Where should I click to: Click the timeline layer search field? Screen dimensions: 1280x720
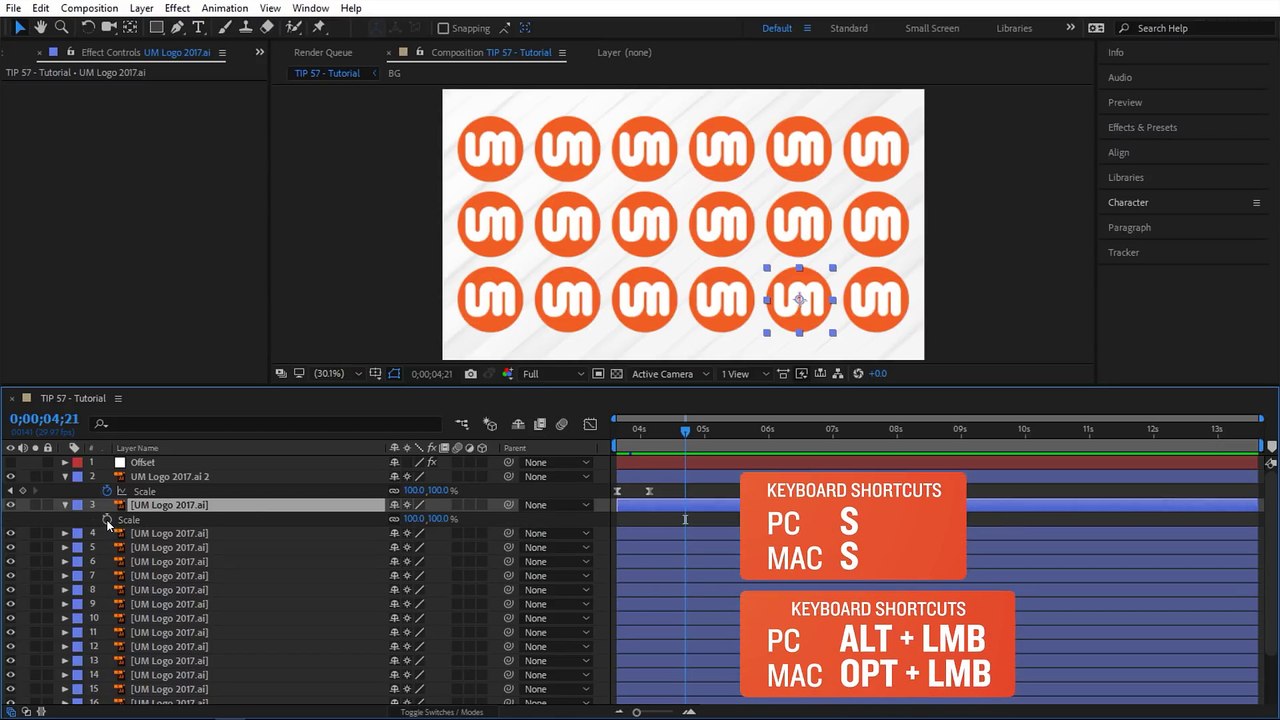click(265, 424)
